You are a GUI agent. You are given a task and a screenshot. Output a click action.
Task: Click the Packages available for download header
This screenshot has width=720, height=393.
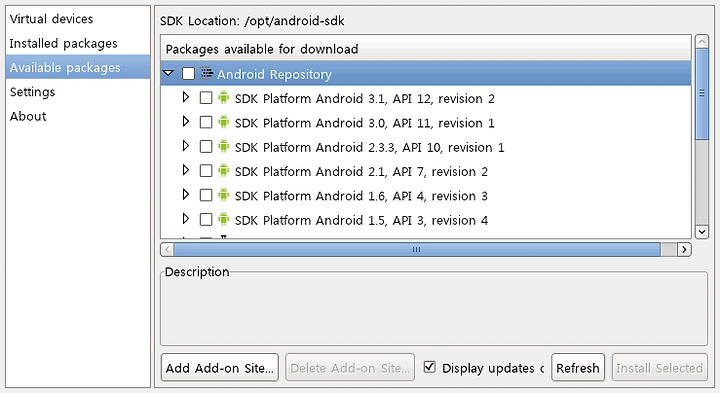(x=426, y=49)
